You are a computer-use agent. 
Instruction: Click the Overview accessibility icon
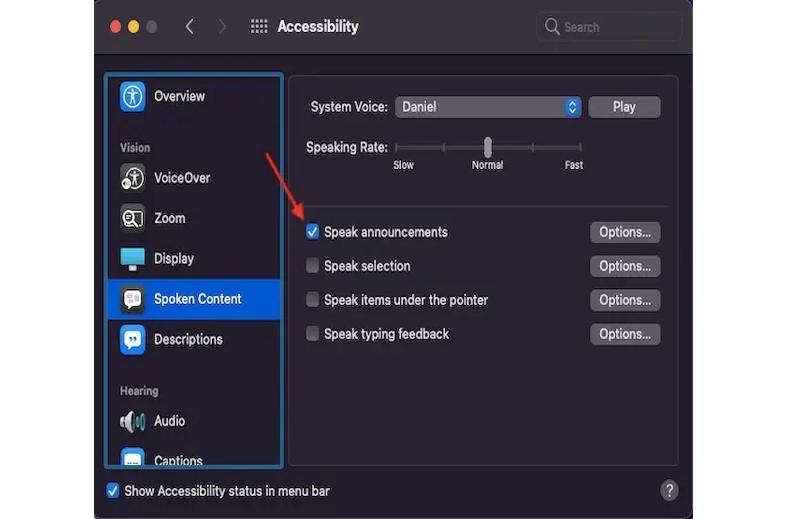pyautogui.click(x=133, y=96)
